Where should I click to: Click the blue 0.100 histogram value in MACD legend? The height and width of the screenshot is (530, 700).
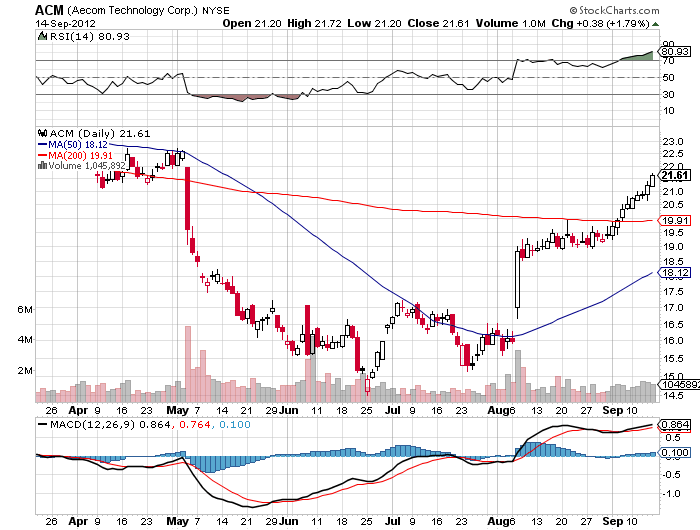[235, 425]
